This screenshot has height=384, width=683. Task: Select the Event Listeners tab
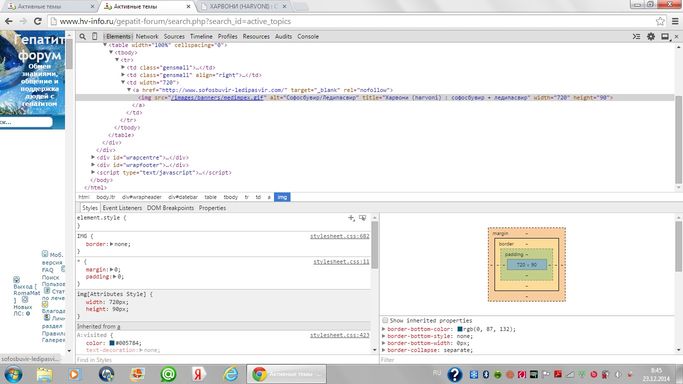[122, 208]
